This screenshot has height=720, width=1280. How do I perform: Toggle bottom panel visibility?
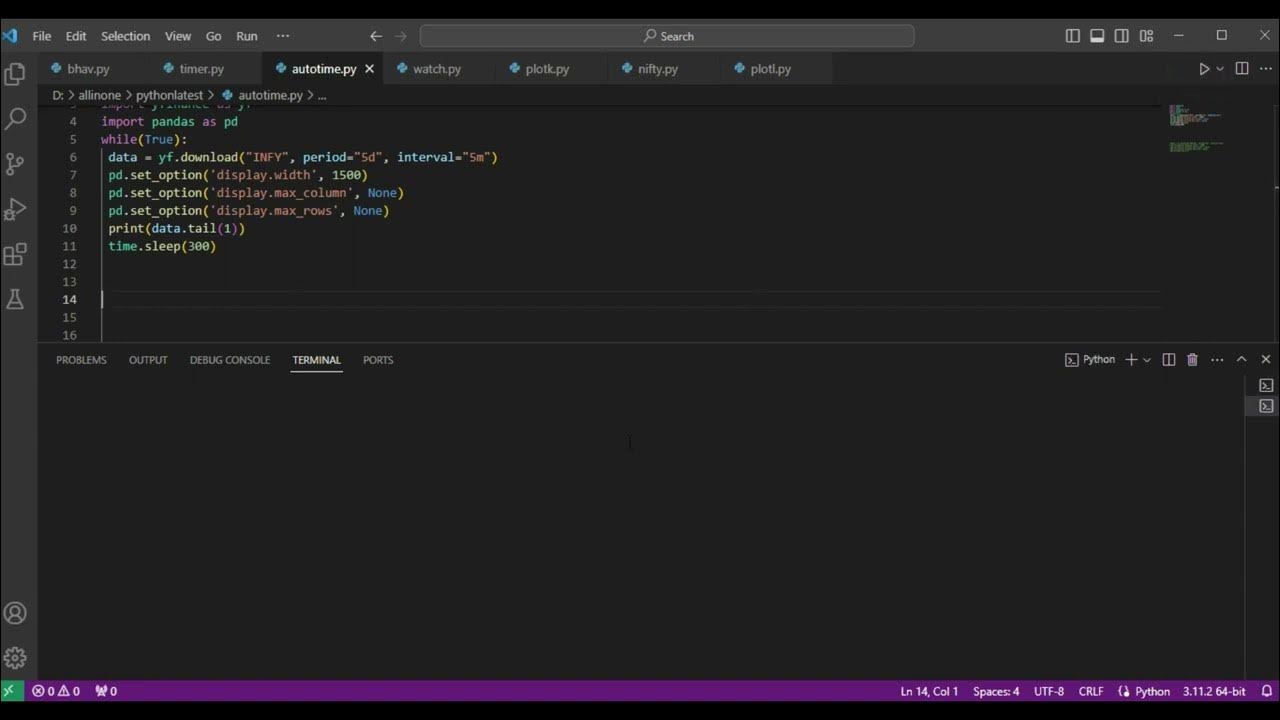[x=1097, y=36]
